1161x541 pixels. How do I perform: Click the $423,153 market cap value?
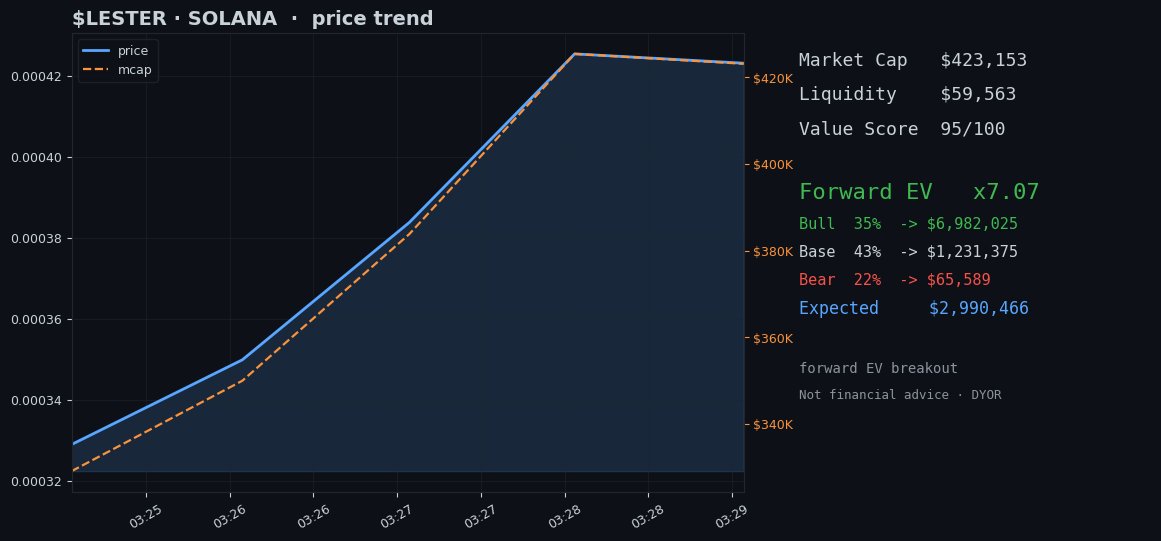[983, 60]
